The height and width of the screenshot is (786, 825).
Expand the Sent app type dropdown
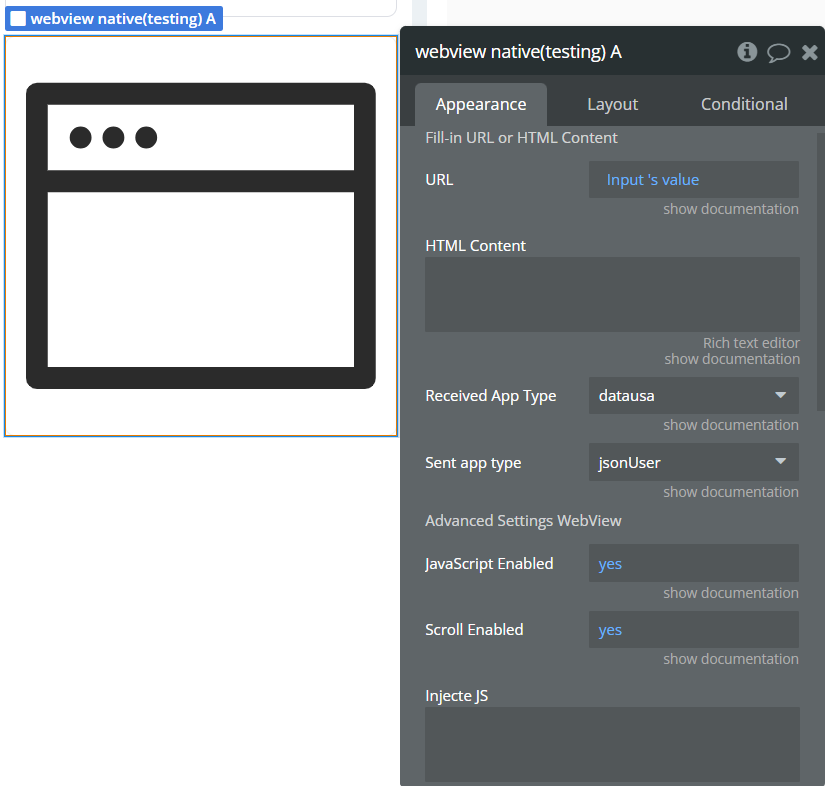click(x=693, y=463)
